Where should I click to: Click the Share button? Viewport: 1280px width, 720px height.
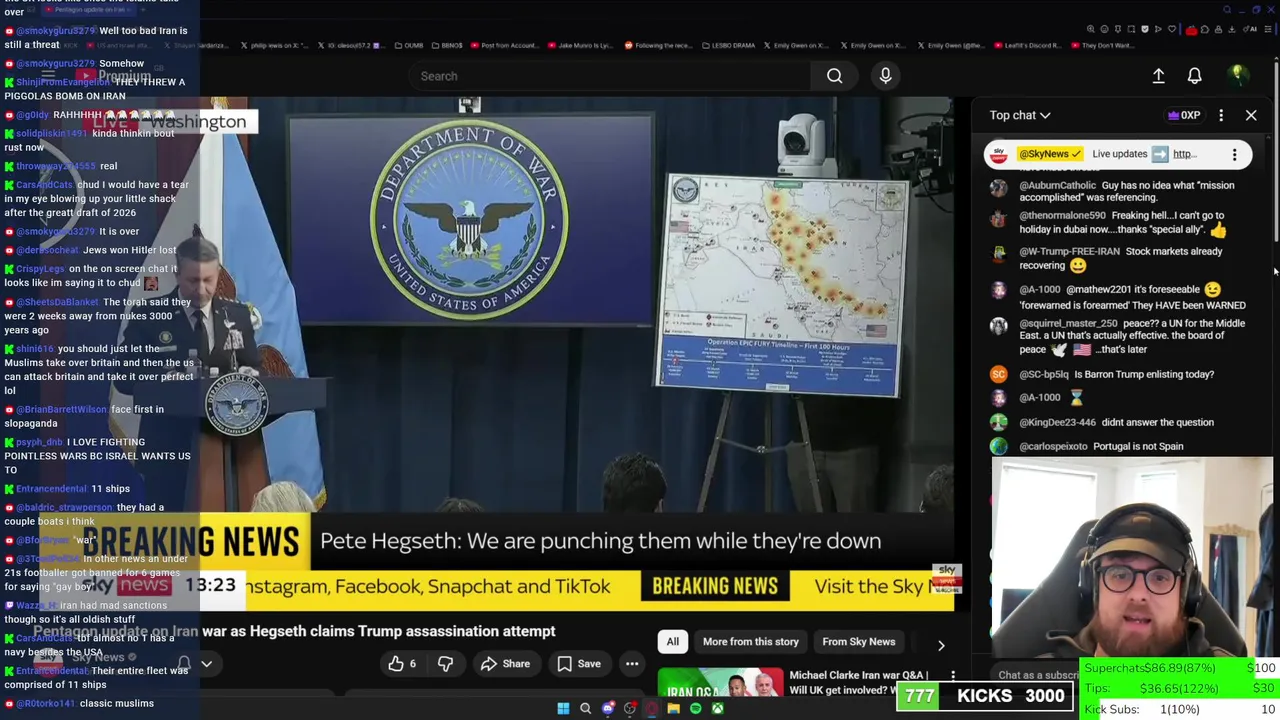pos(505,664)
